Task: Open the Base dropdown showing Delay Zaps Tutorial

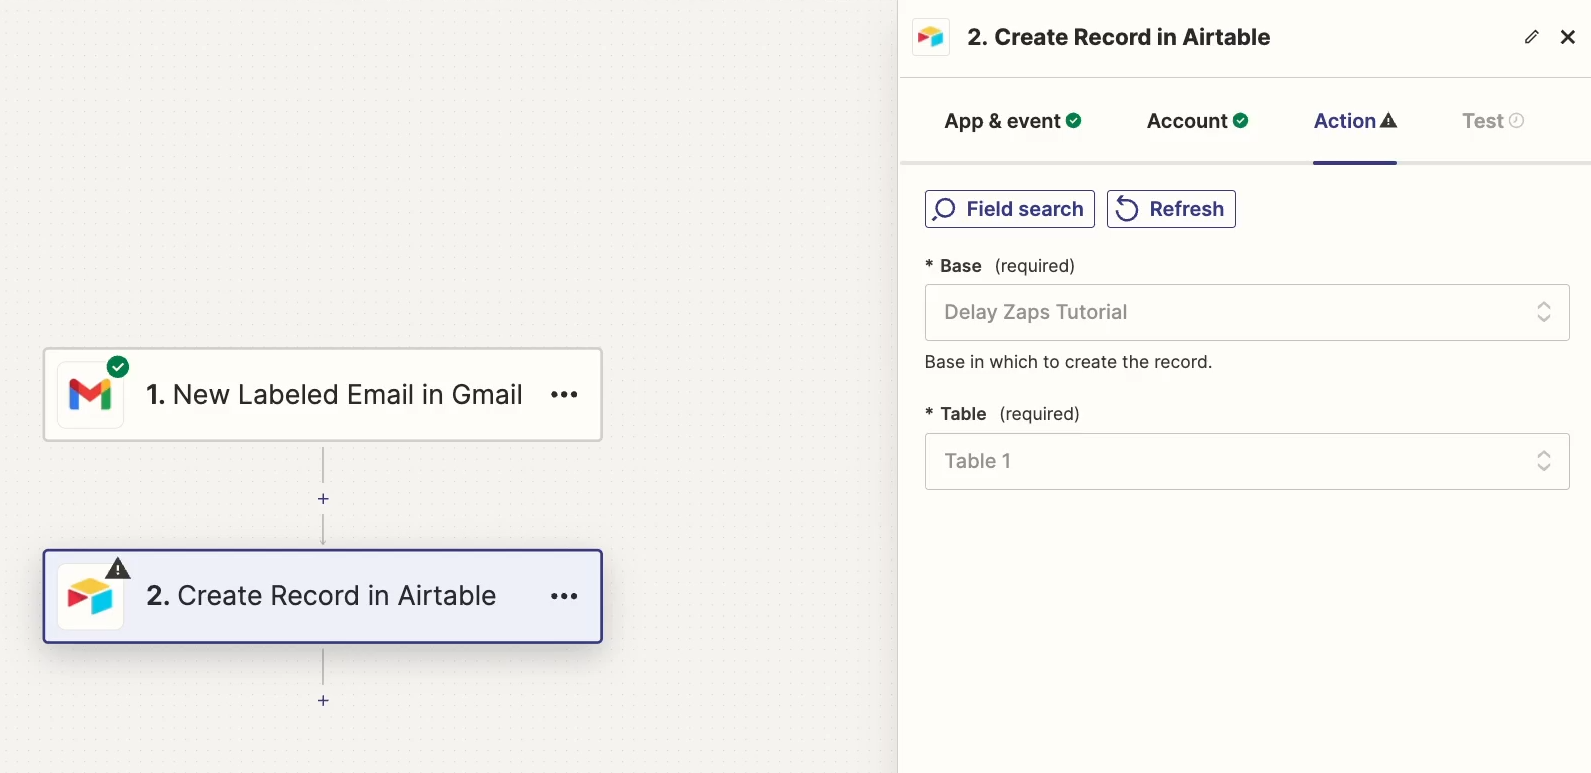Action: point(1247,312)
